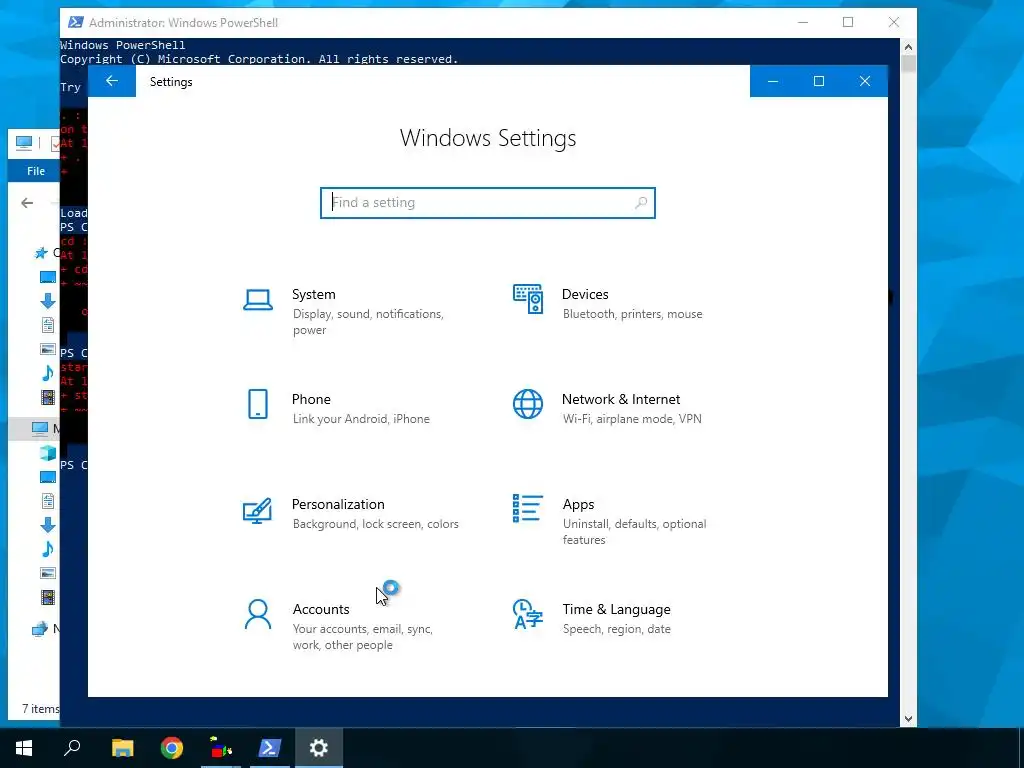Screen dimensions: 1024x768
Task: Select the Desktop icon under This PC
Action: point(48,477)
